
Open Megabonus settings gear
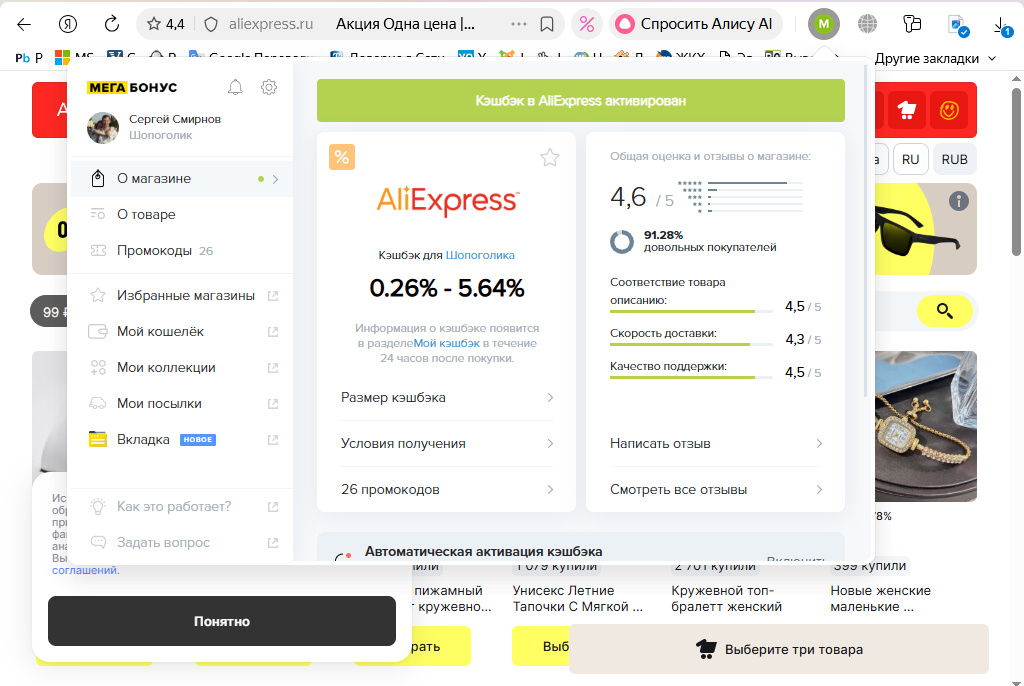(x=269, y=87)
